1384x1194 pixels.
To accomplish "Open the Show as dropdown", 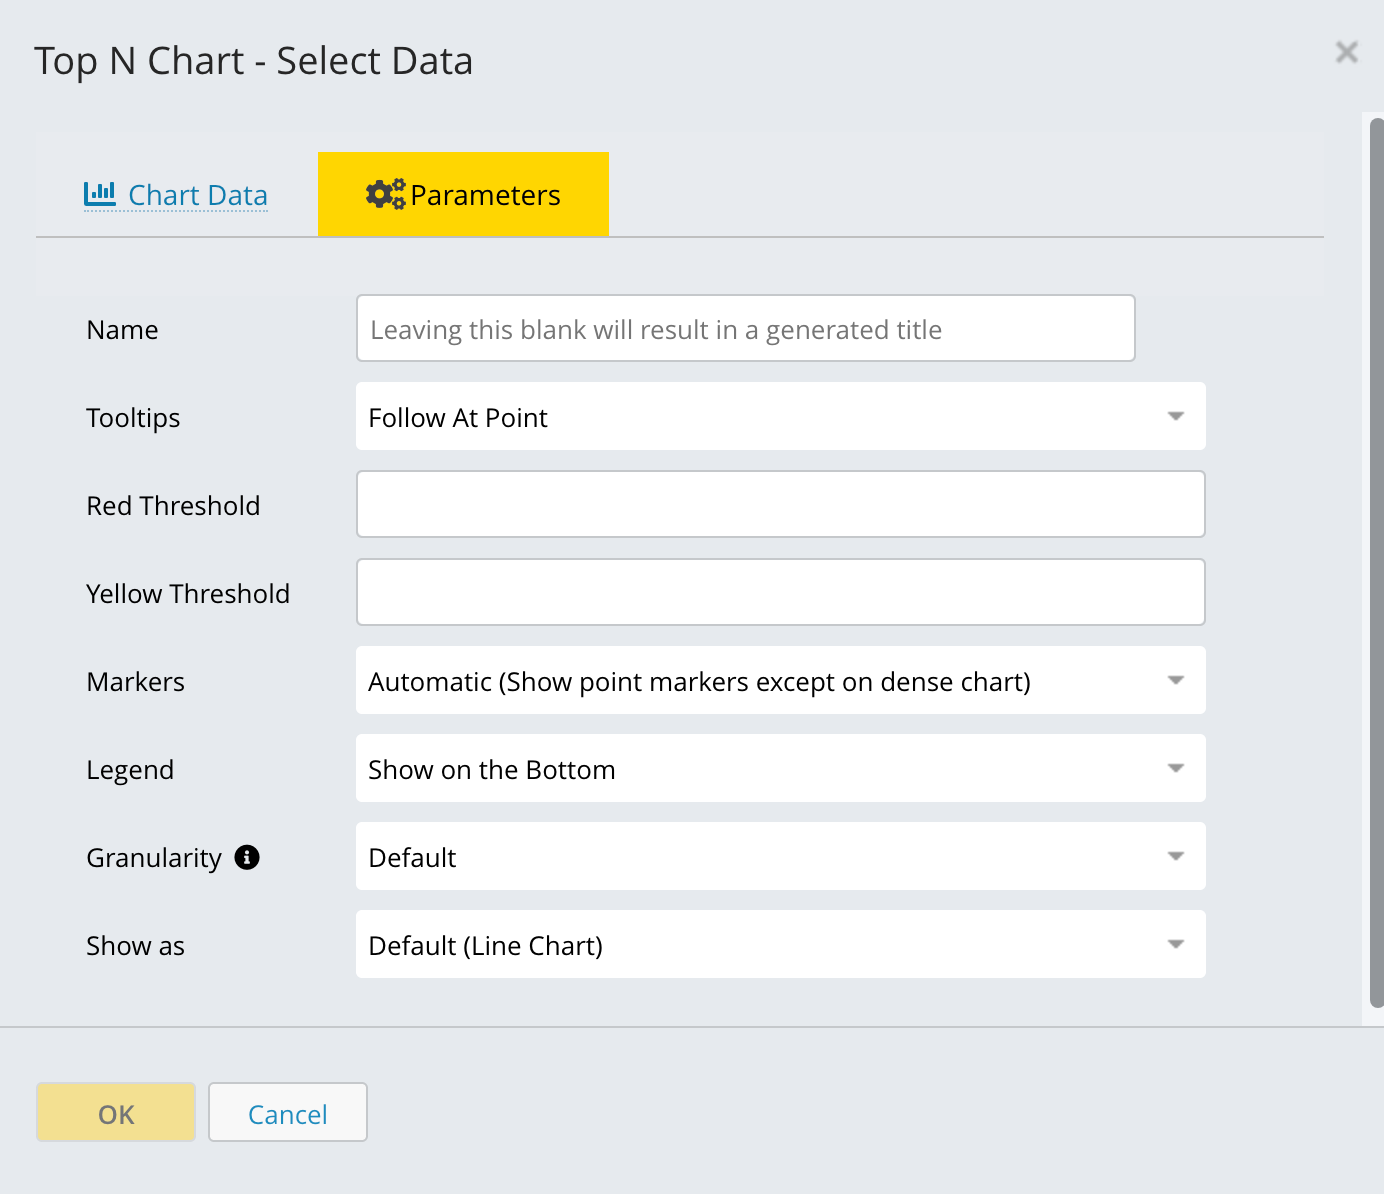I will (x=781, y=944).
